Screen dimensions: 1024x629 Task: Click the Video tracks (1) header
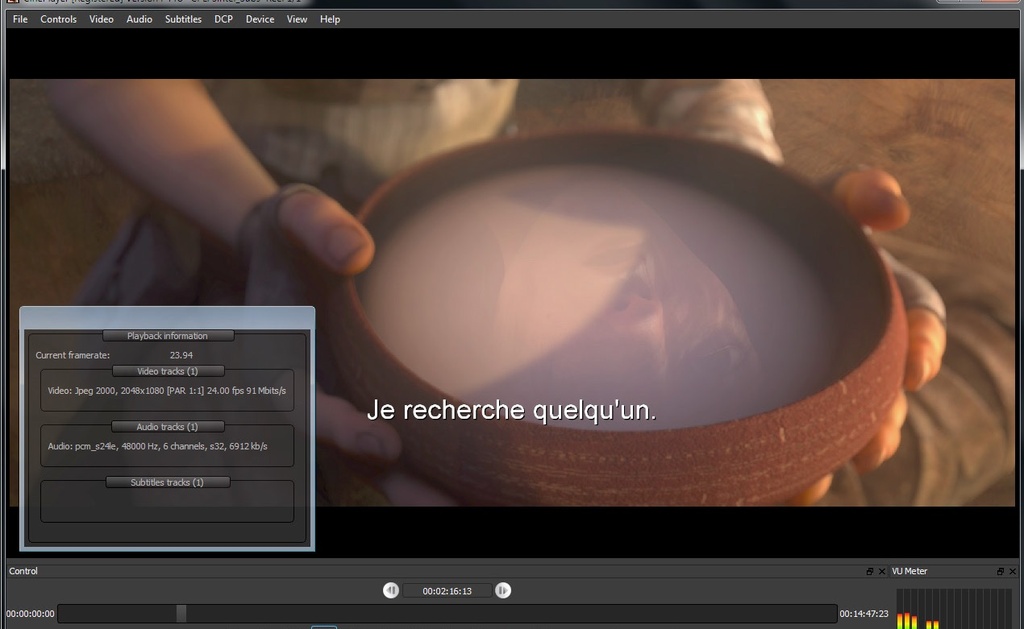[168, 371]
